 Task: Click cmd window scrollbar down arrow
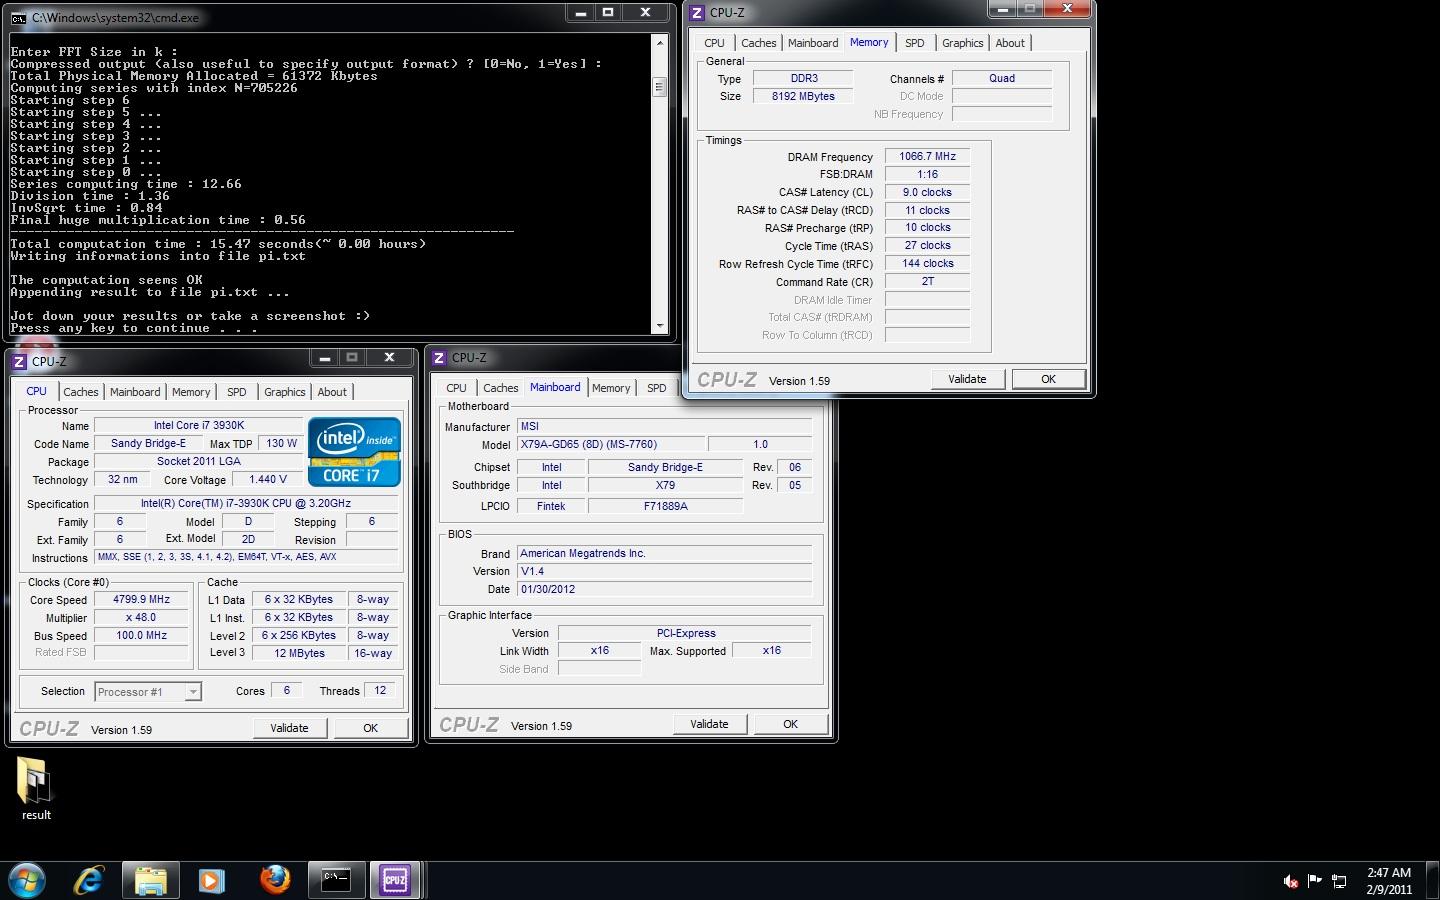point(659,326)
